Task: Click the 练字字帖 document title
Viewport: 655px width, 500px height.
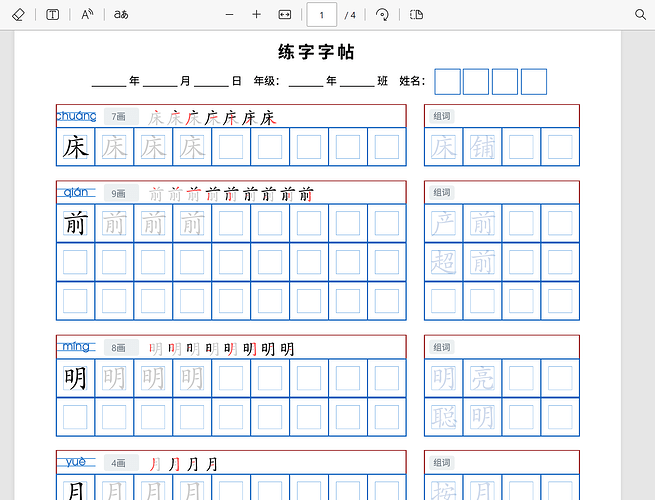Action: [317, 52]
